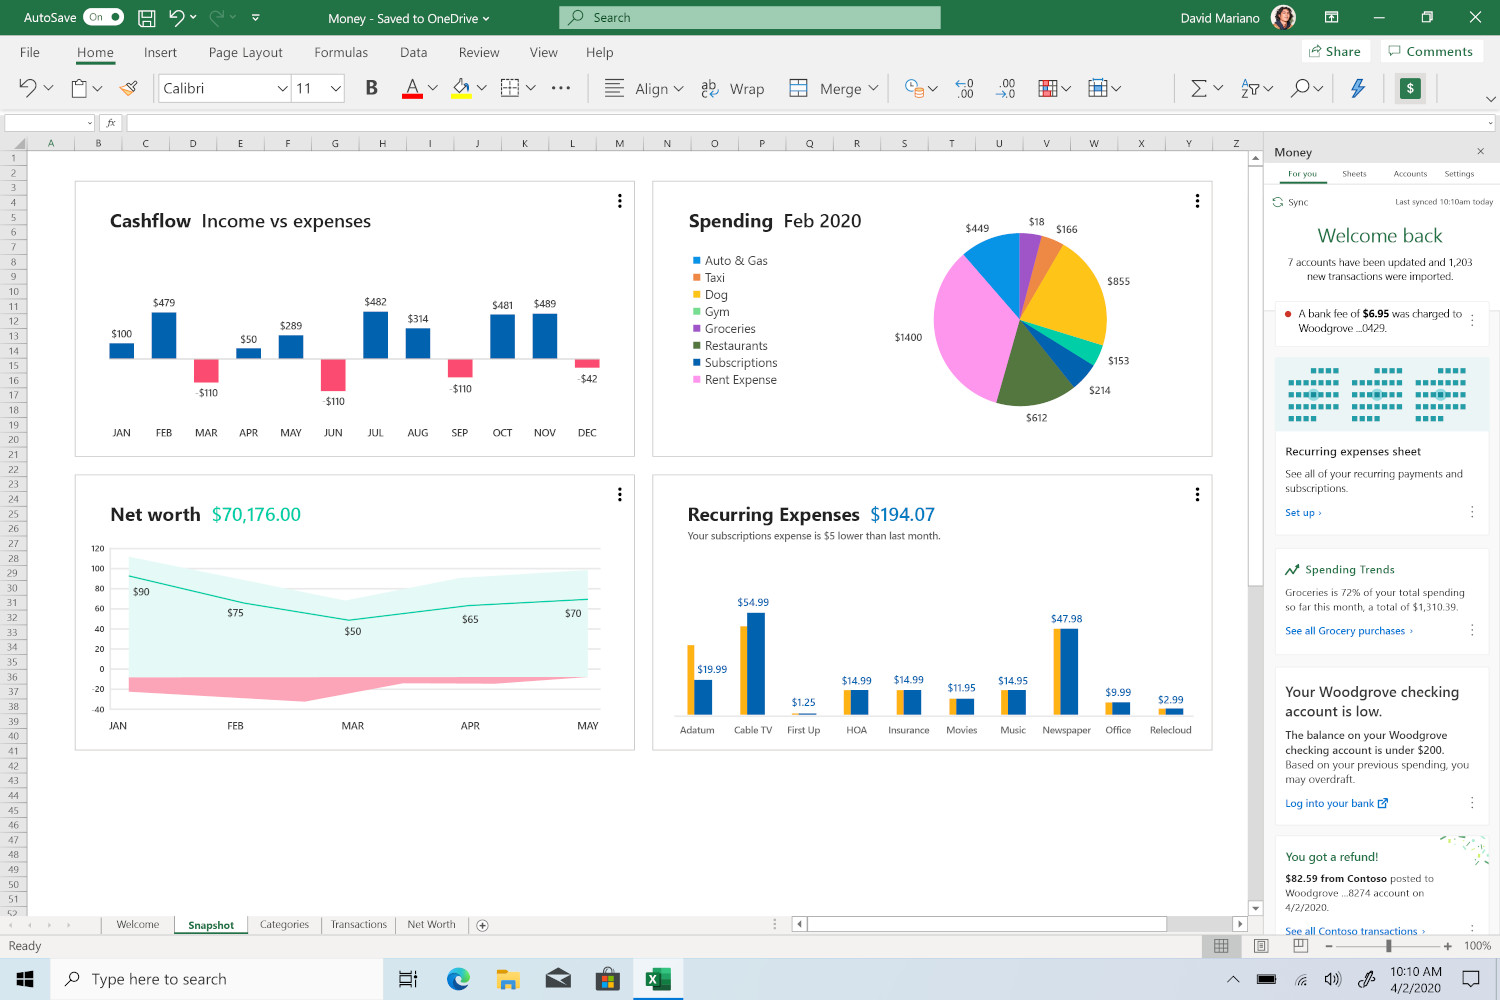
Task: Apply the yellow fill color
Action: [461, 88]
